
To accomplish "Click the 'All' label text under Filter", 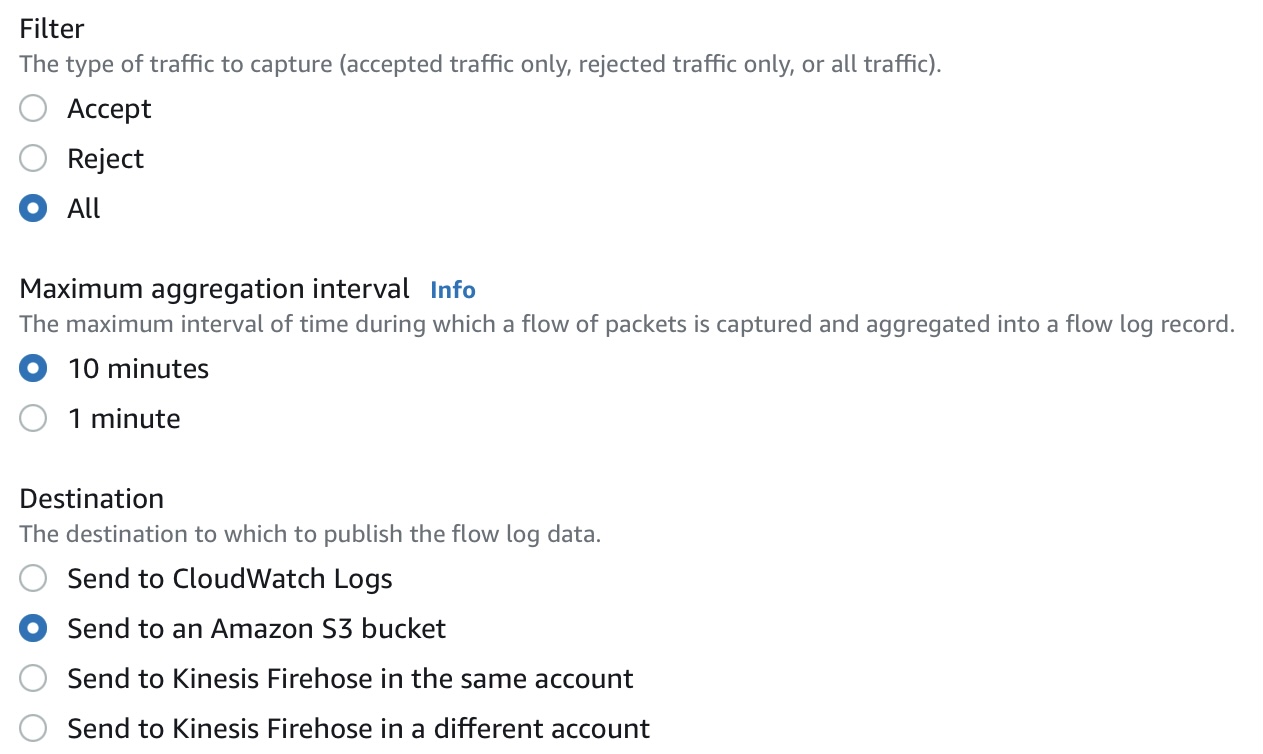I will point(84,208).
